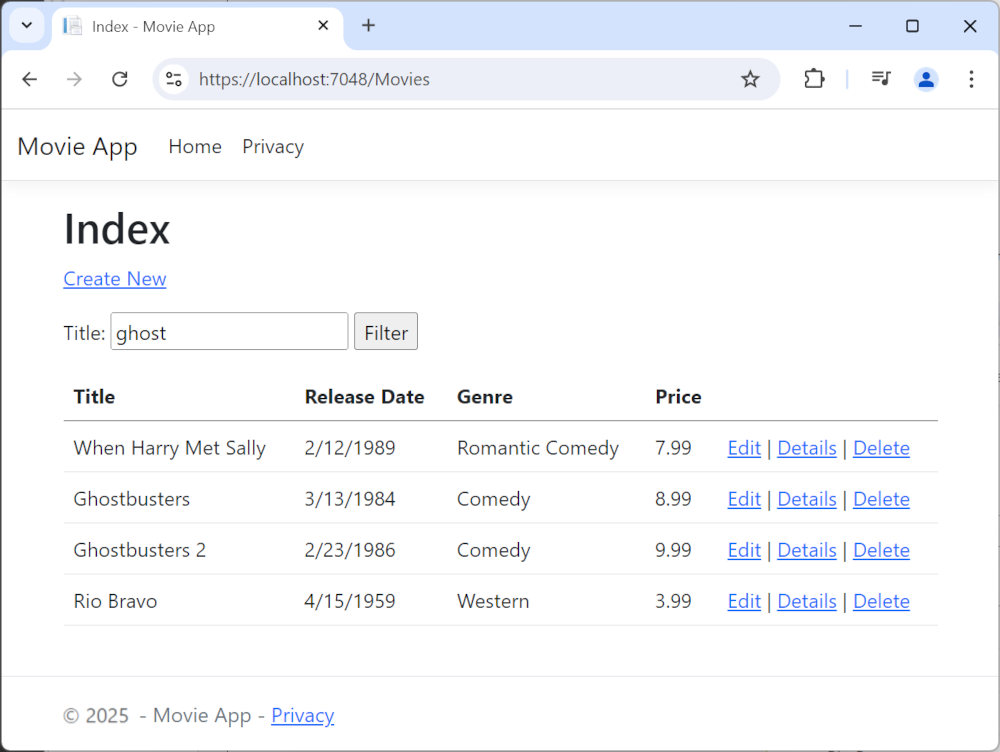Click the media controls icon near profile

coord(880,79)
